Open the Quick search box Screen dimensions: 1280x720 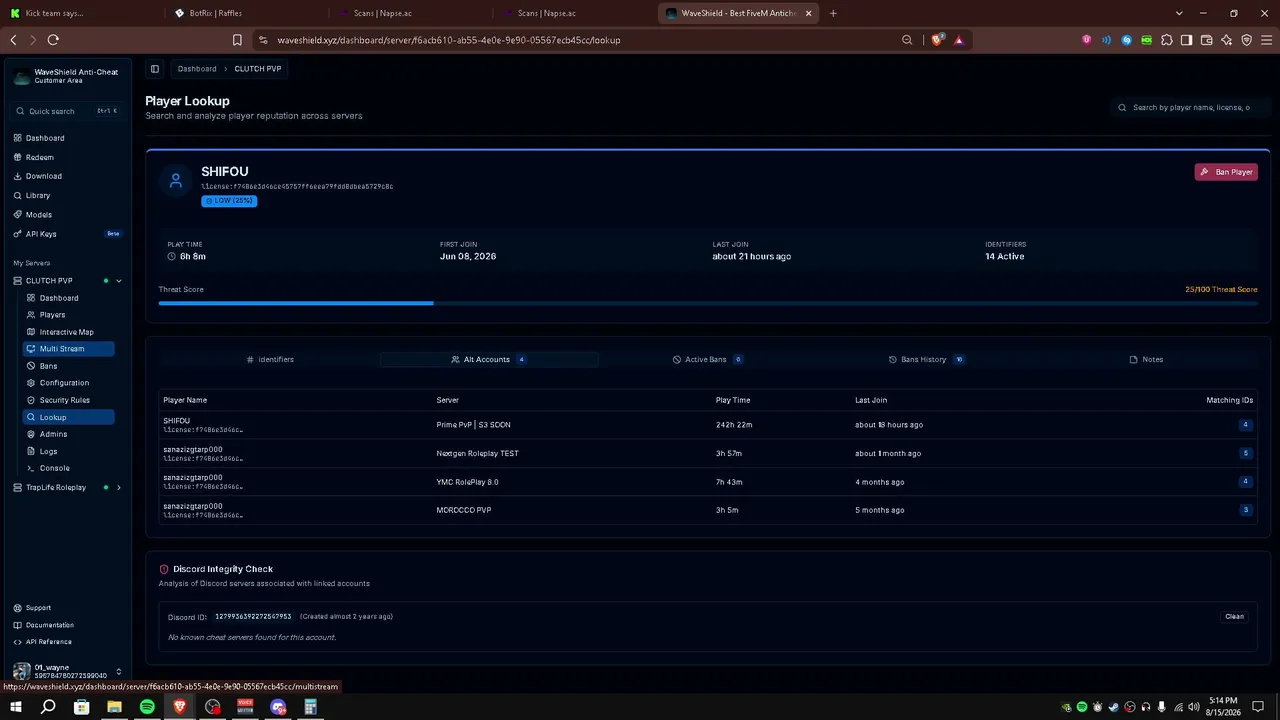tap(66, 111)
